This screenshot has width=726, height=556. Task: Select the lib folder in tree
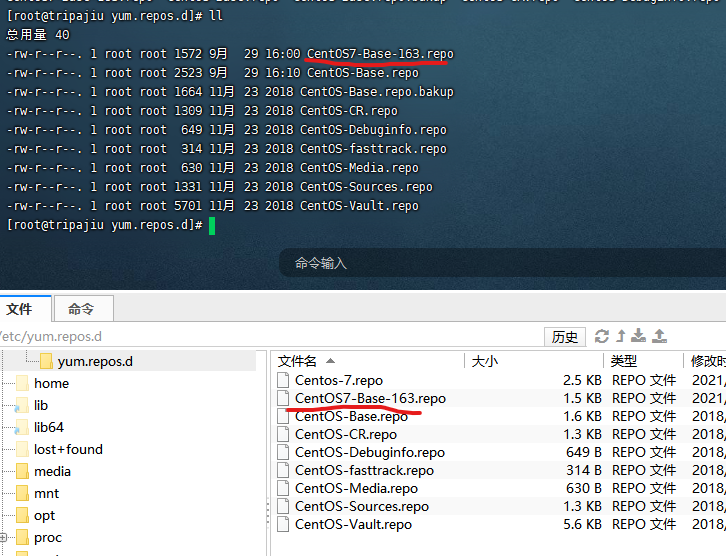[x=41, y=406]
